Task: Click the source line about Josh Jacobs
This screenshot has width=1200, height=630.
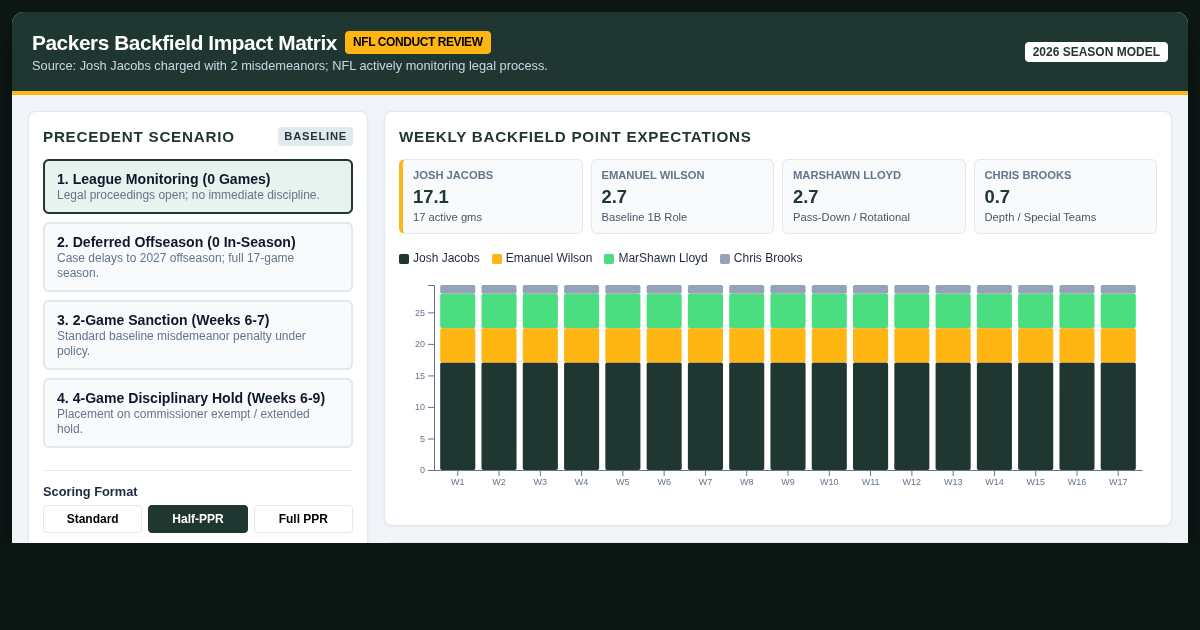Action: tap(290, 66)
